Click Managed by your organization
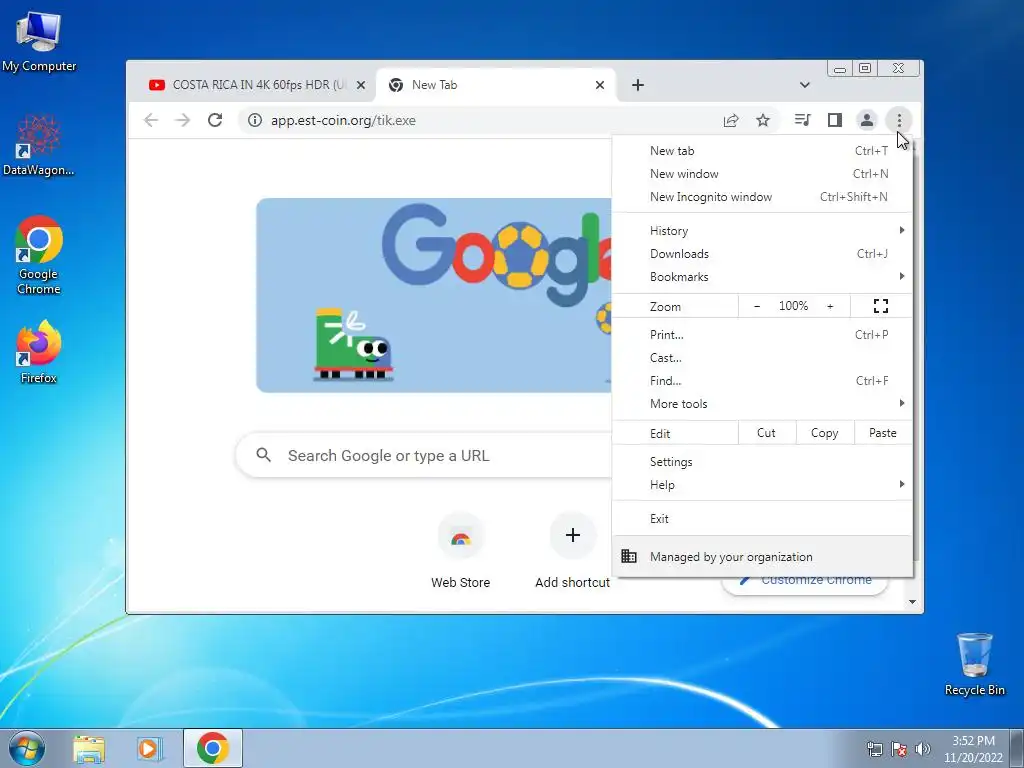This screenshot has height=768, width=1024. (x=763, y=556)
